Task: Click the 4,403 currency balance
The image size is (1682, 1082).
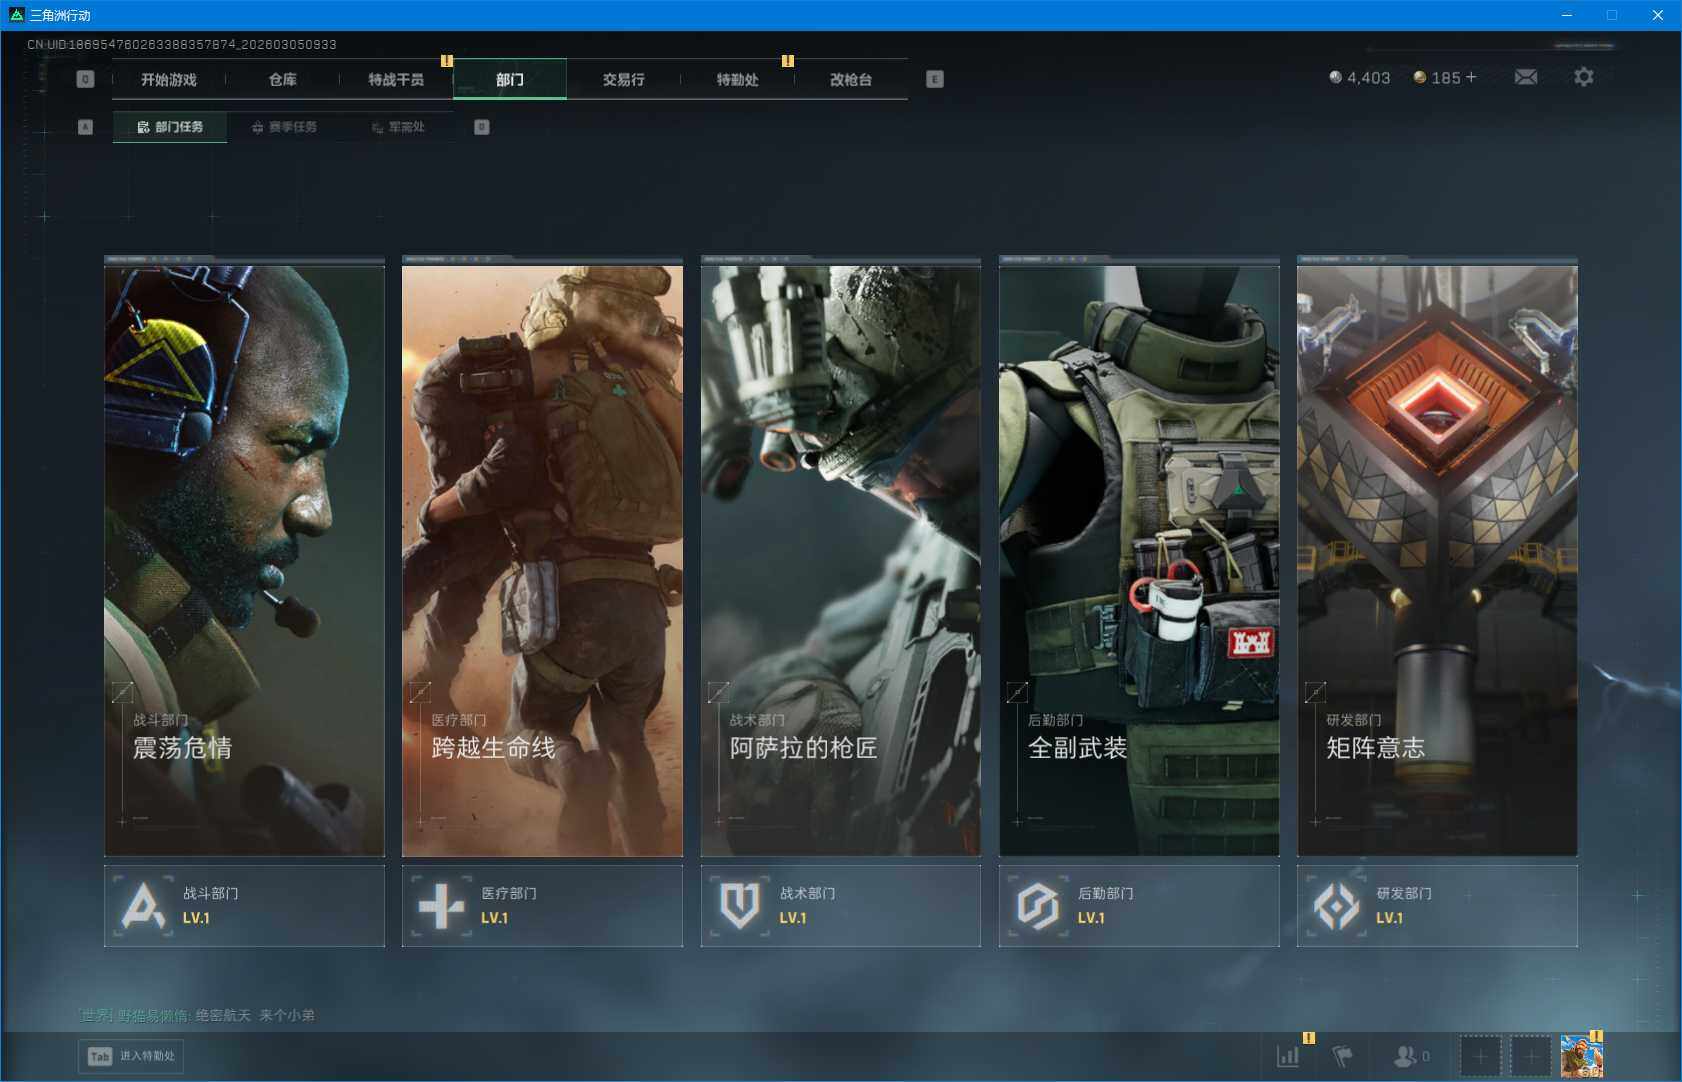Action: (x=1360, y=78)
